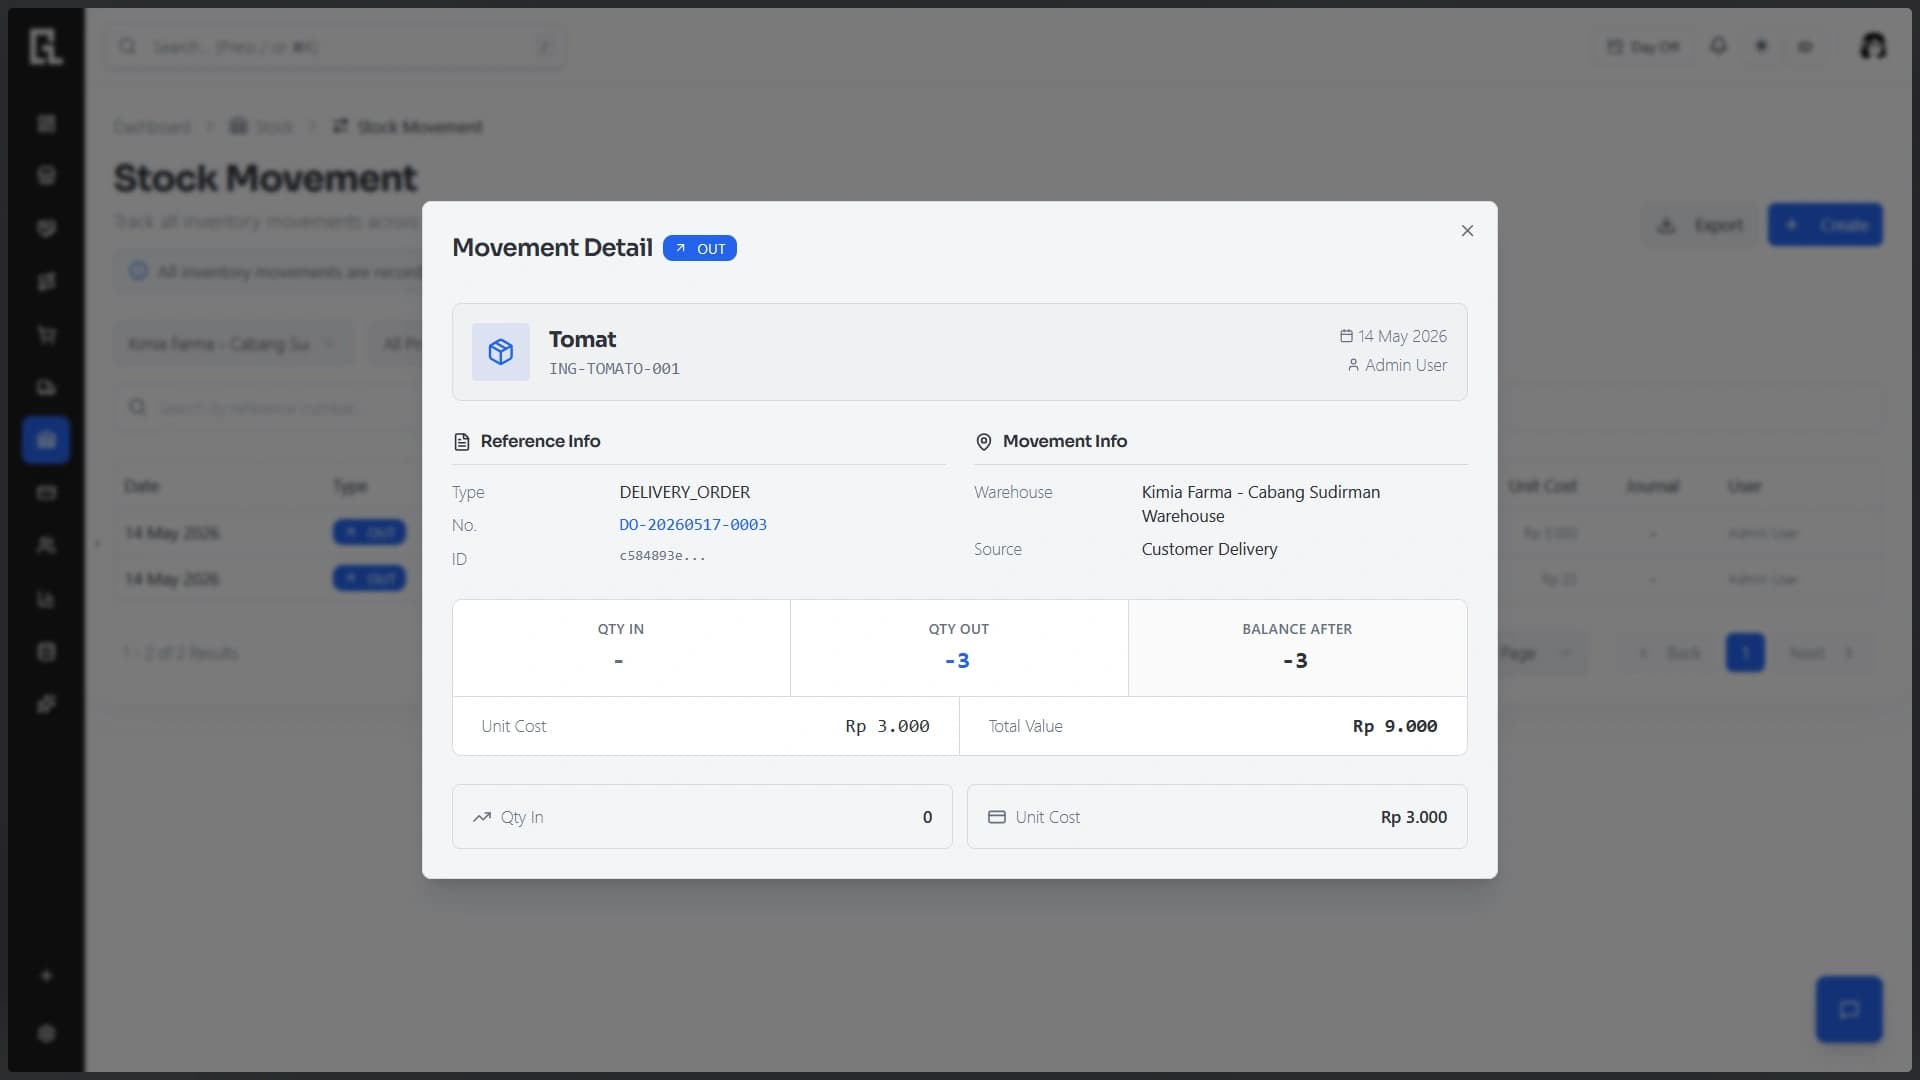Screen dimensions: 1920x1080
Task: Open the settings icon at sidebar bottom
Action: click(x=46, y=1033)
